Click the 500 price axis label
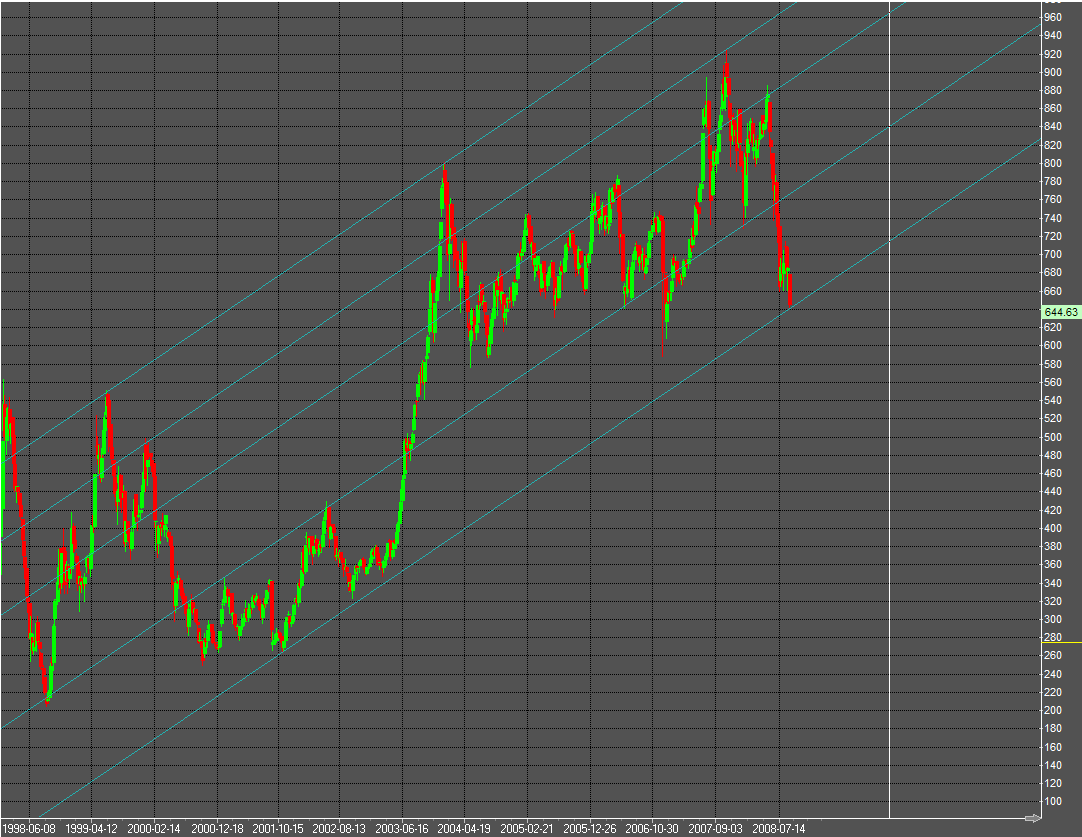The width and height of the screenshot is (1082, 837). [1053, 437]
